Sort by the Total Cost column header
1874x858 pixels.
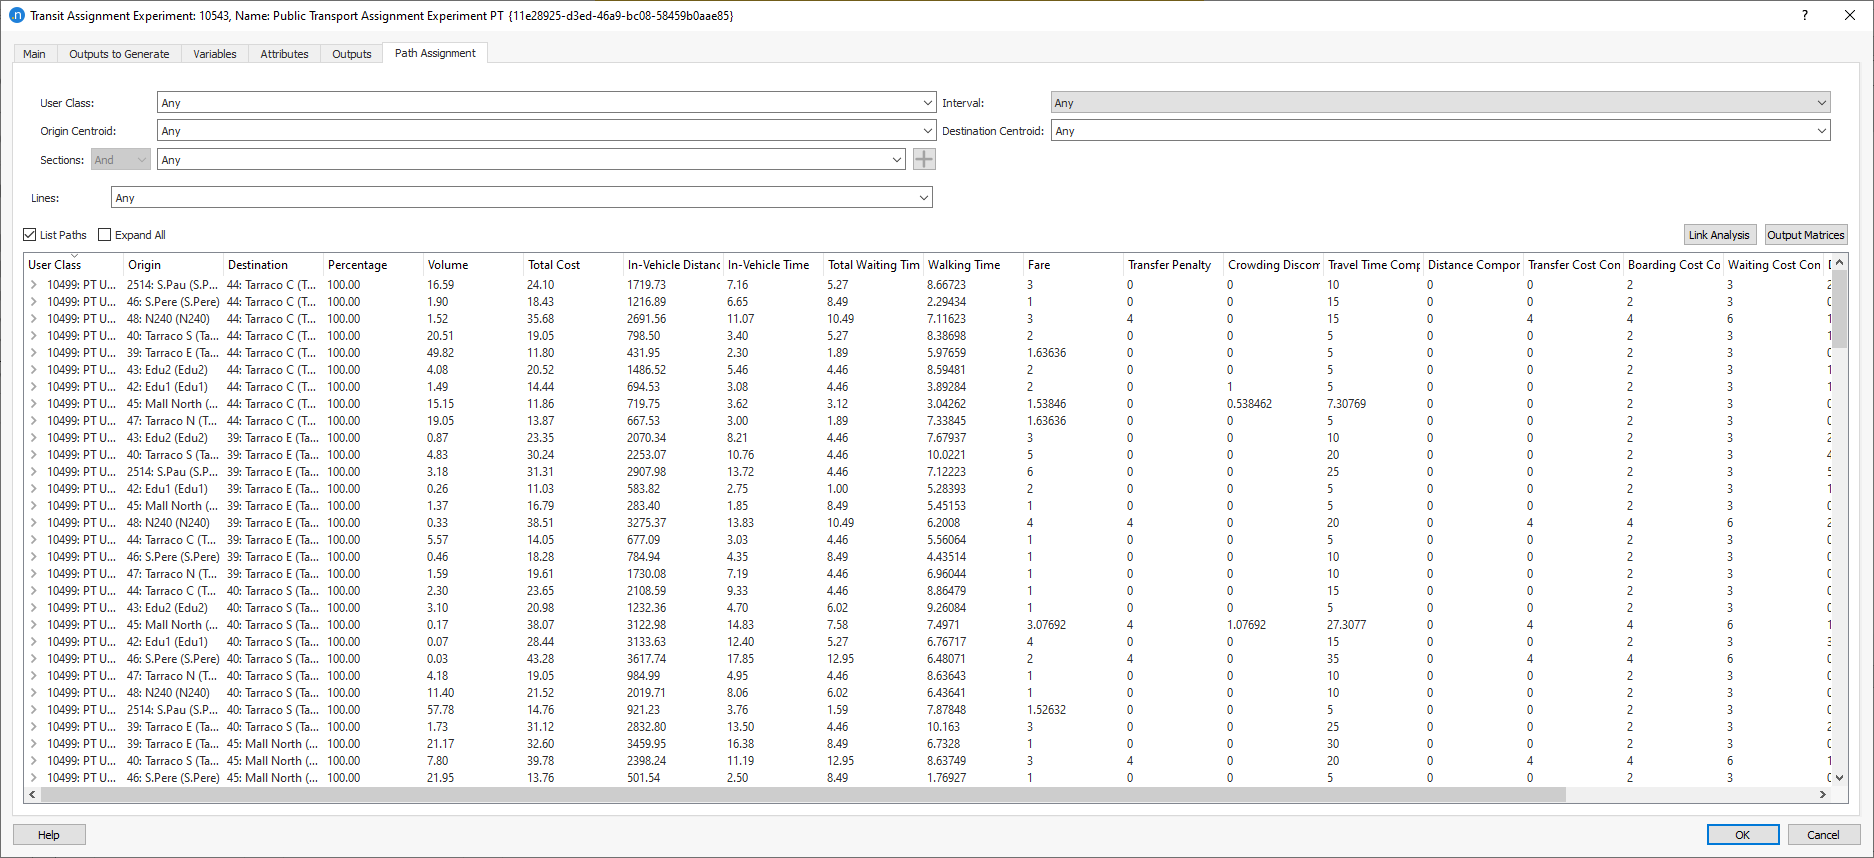point(574,265)
